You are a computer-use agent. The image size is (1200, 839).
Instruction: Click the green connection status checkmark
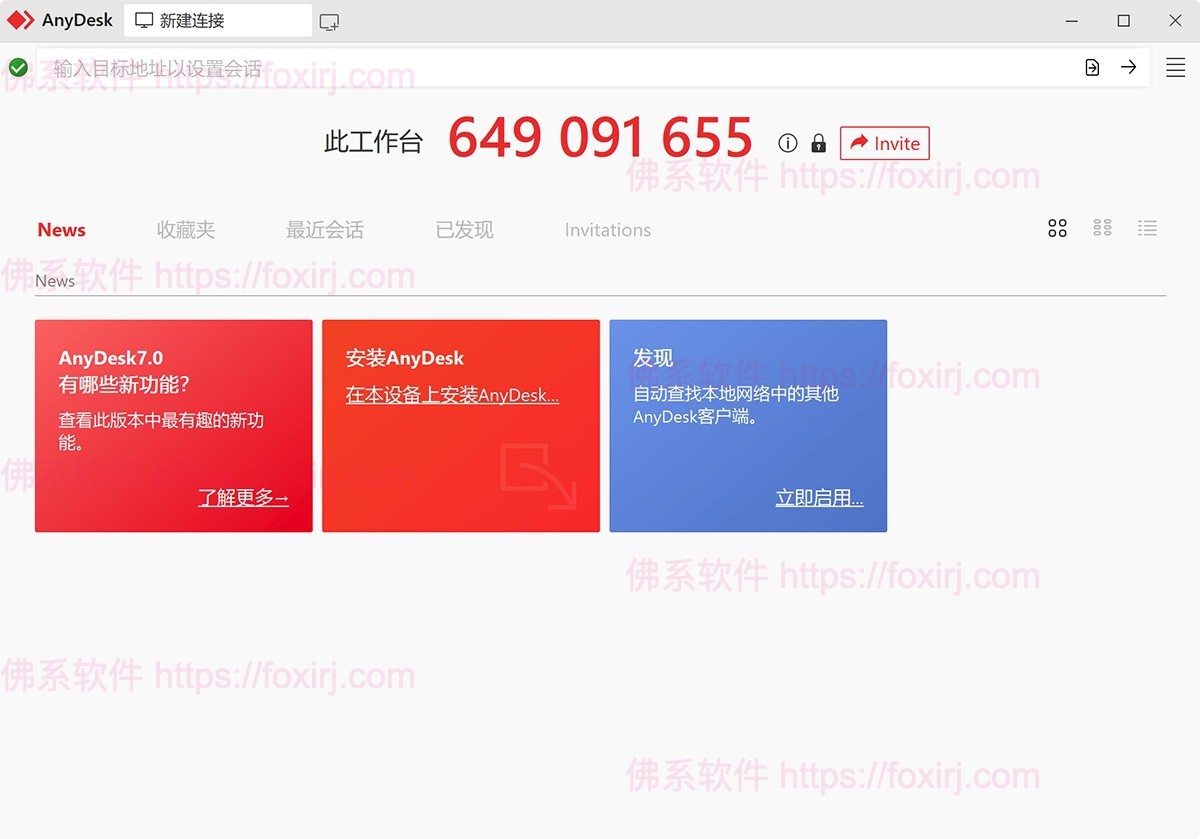click(18, 67)
